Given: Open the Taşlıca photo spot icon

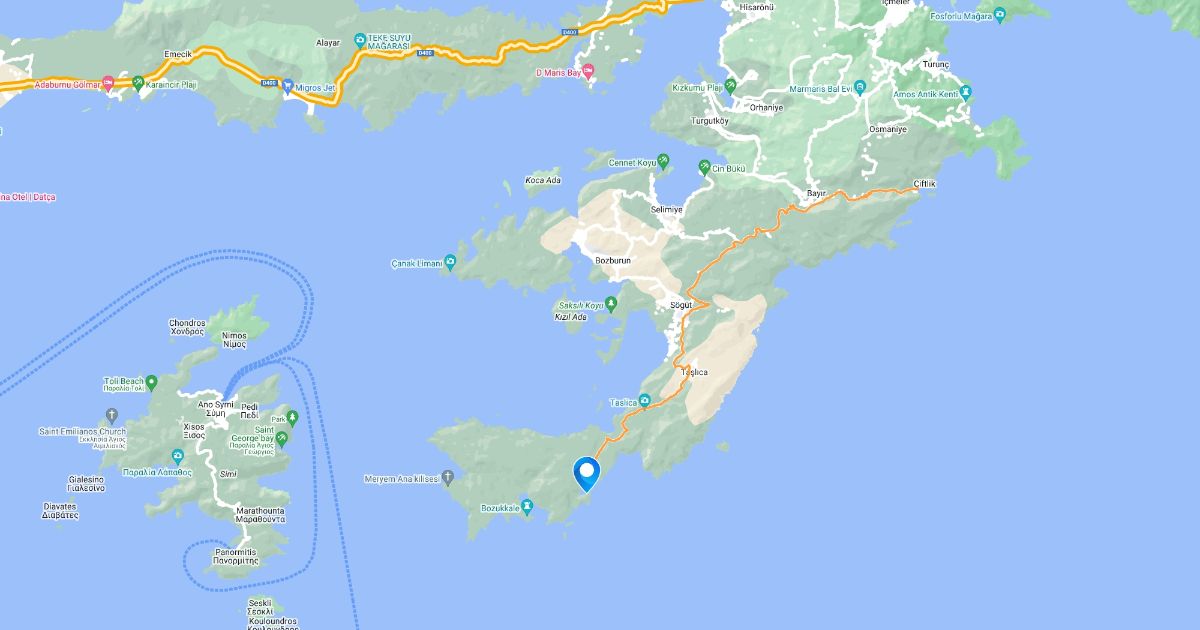Looking at the screenshot, I should (x=644, y=402).
